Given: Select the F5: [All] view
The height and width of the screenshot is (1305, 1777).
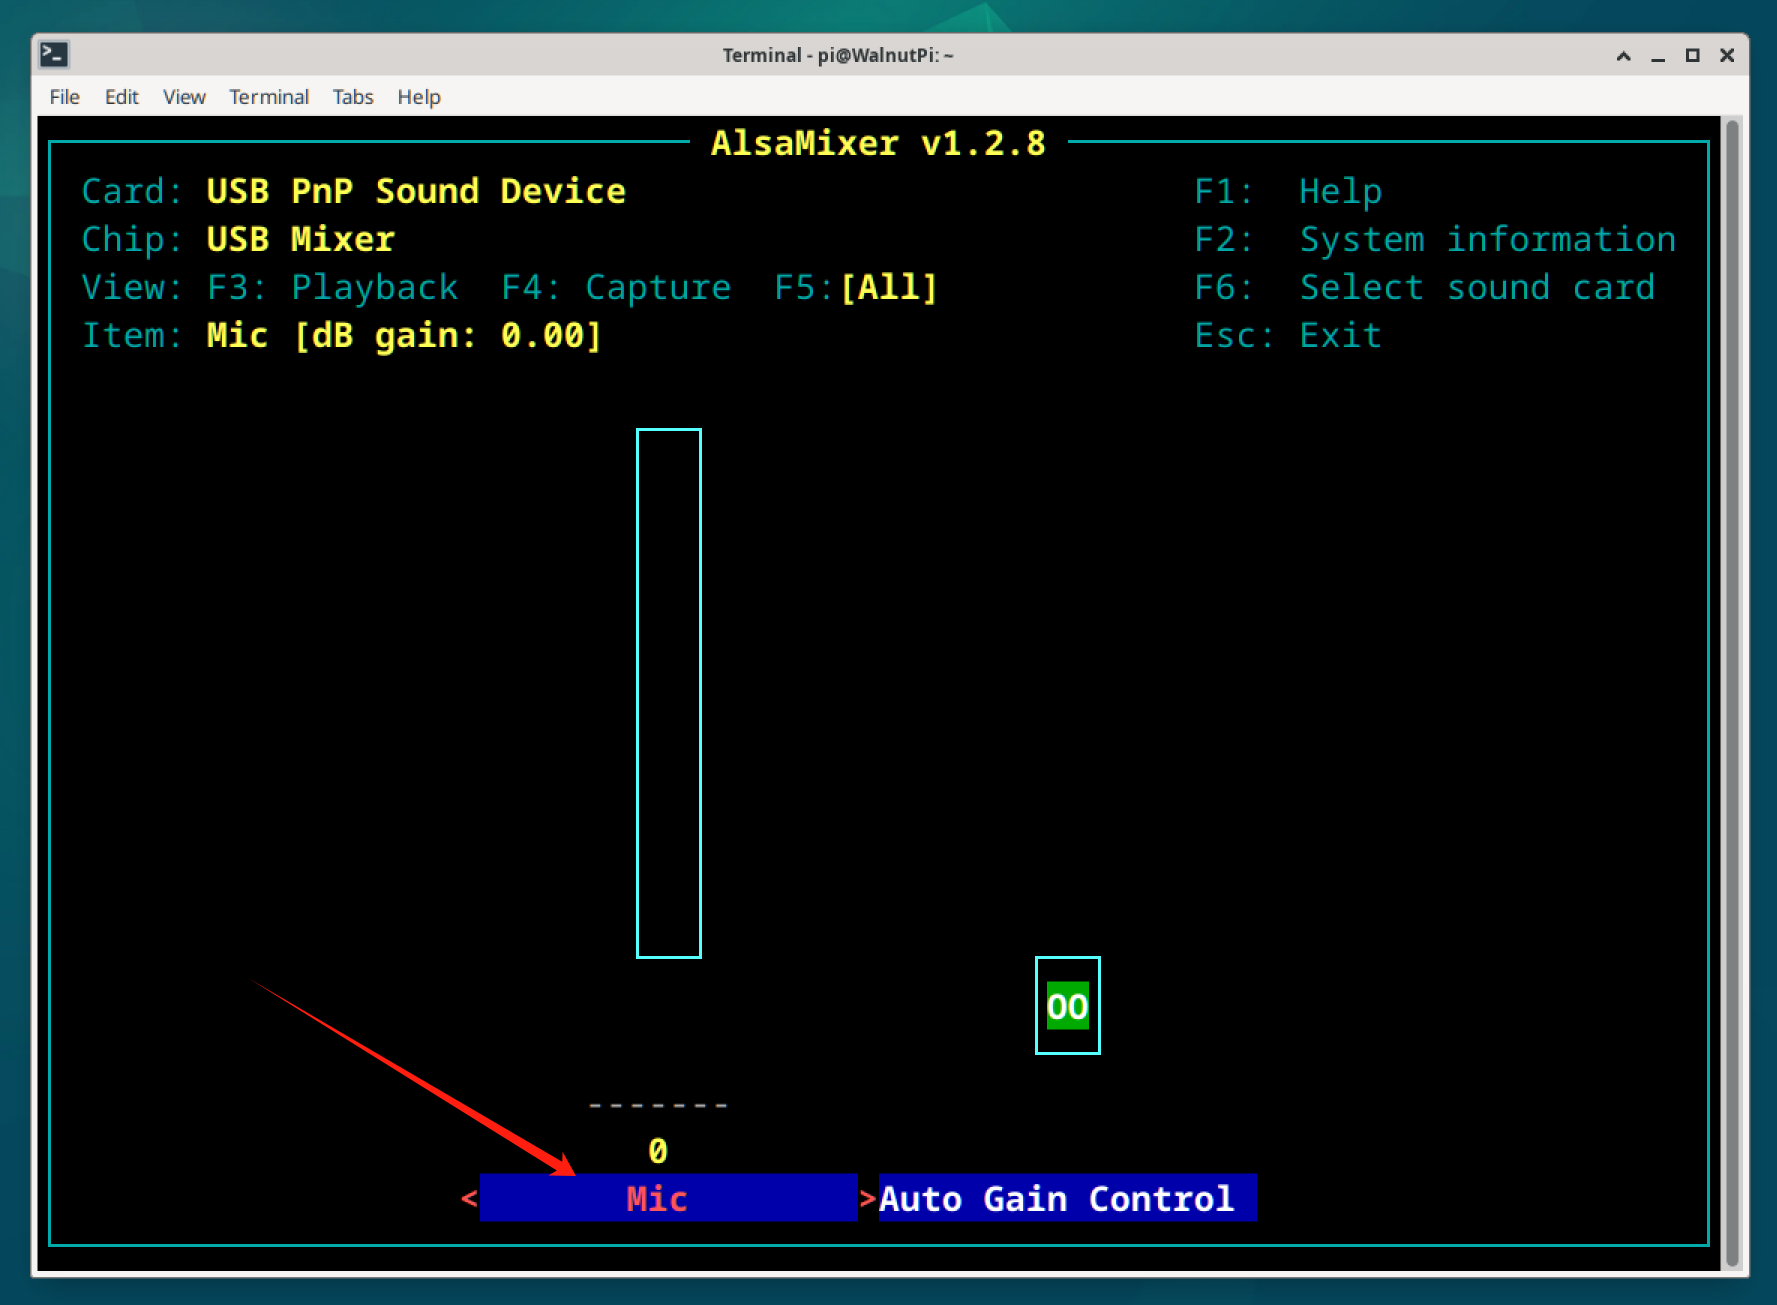Looking at the screenshot, I should click(x=856, y=288).
